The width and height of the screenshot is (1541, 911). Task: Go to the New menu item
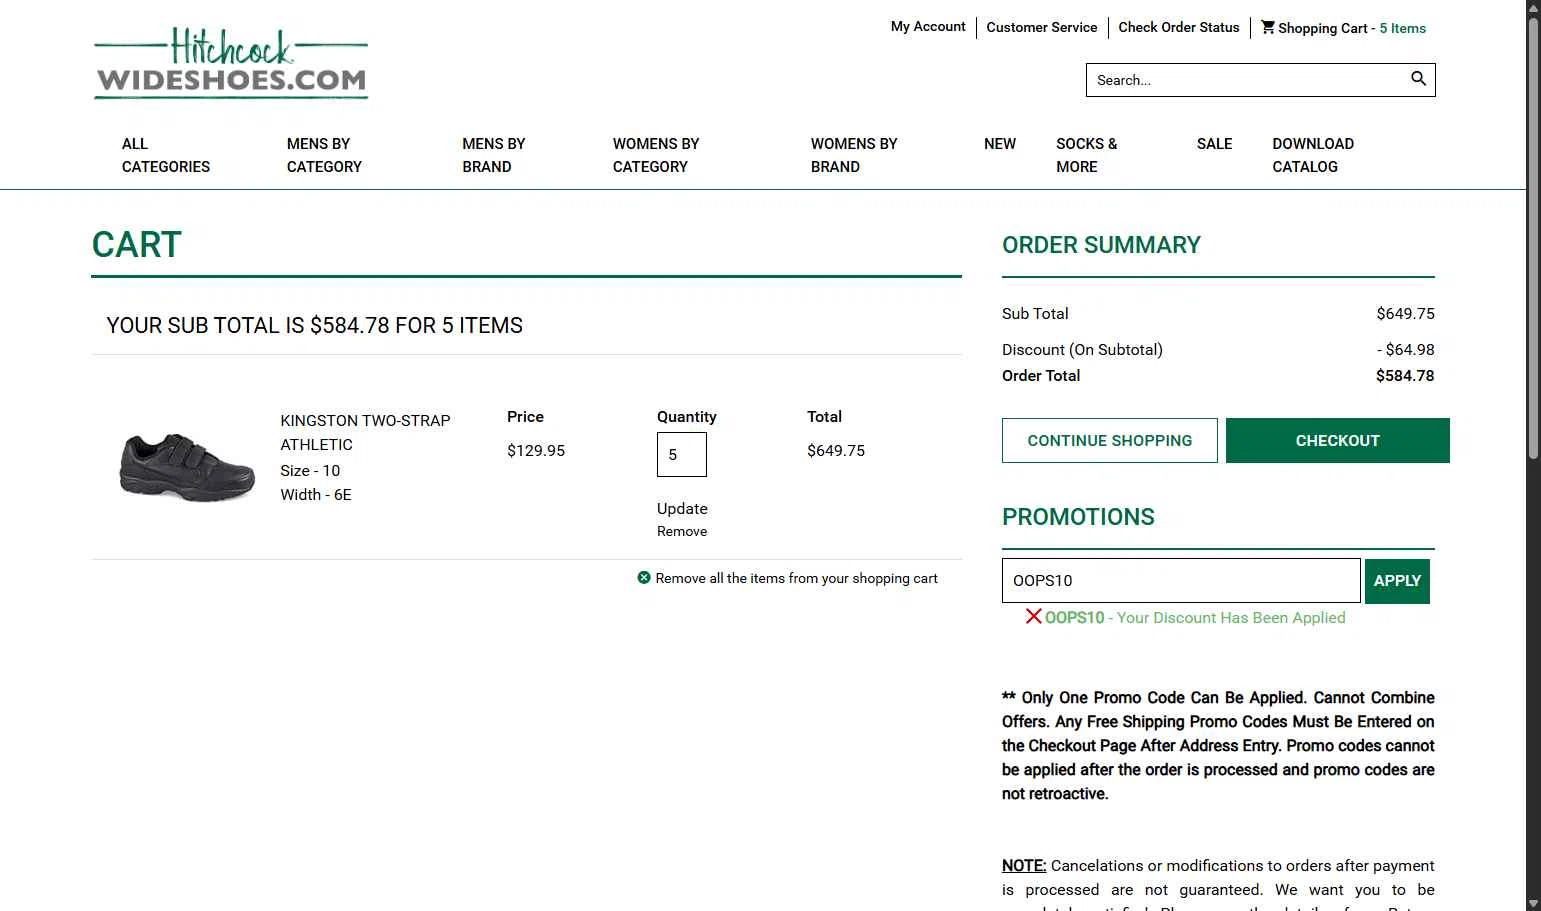coord(1000,144)
